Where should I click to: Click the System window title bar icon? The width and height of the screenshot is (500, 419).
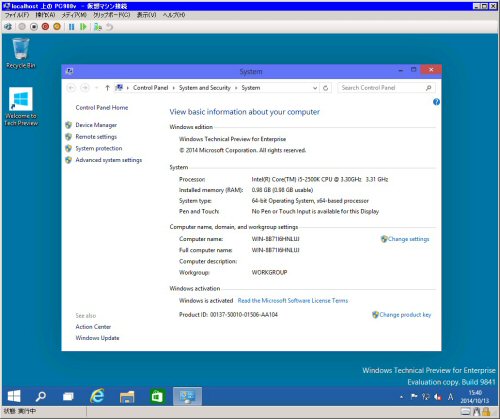(x=70, y=71)
